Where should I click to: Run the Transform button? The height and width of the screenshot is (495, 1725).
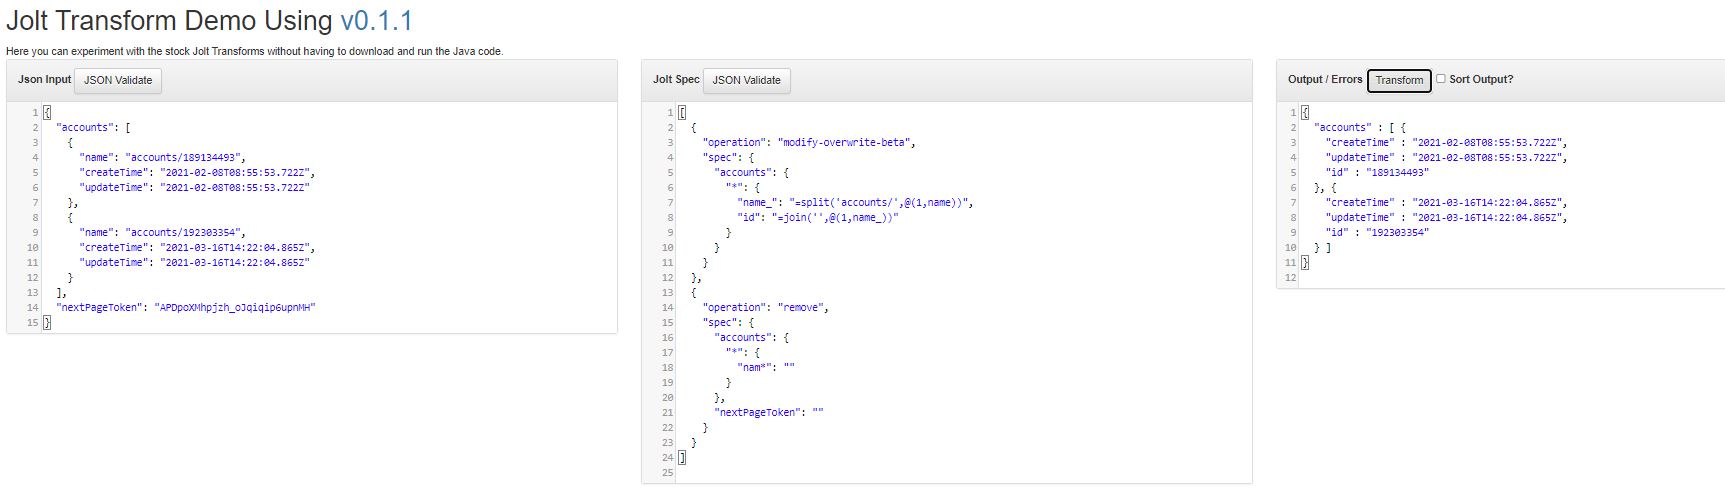pyautogui.click(x=1399, y=80)
